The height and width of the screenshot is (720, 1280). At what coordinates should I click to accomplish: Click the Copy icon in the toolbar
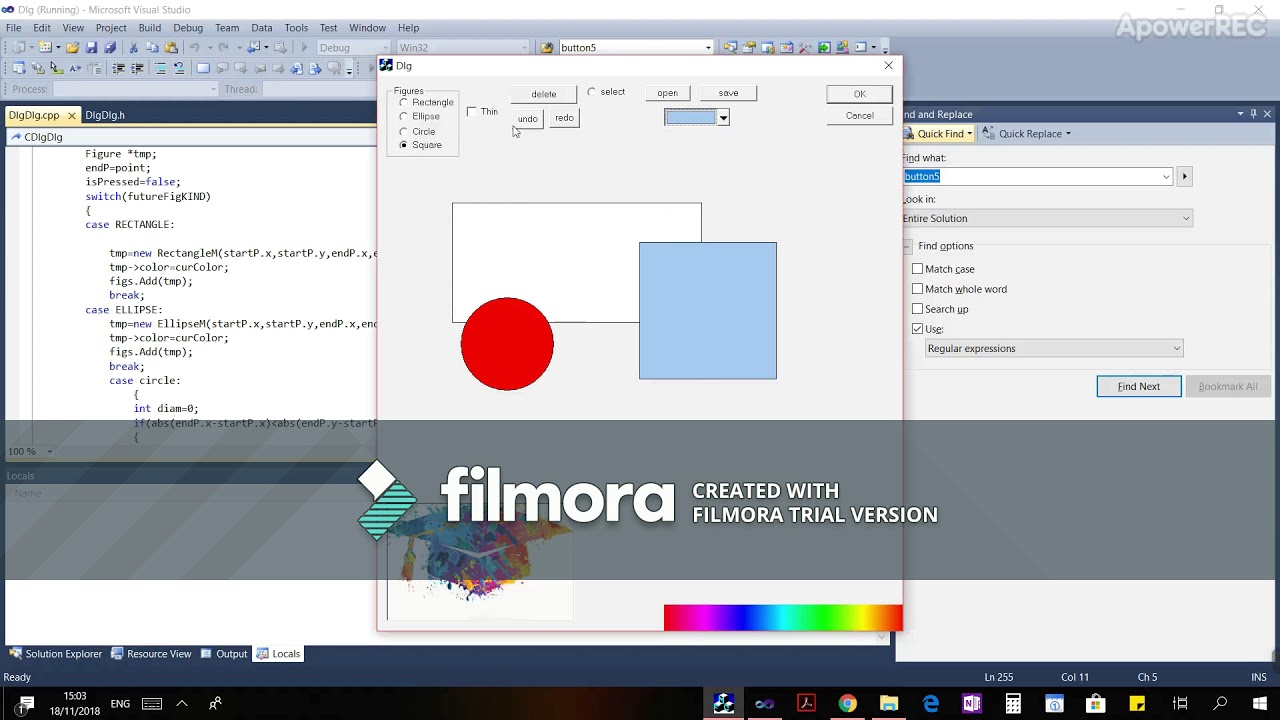pyautogui.click(x=152, y=47)
